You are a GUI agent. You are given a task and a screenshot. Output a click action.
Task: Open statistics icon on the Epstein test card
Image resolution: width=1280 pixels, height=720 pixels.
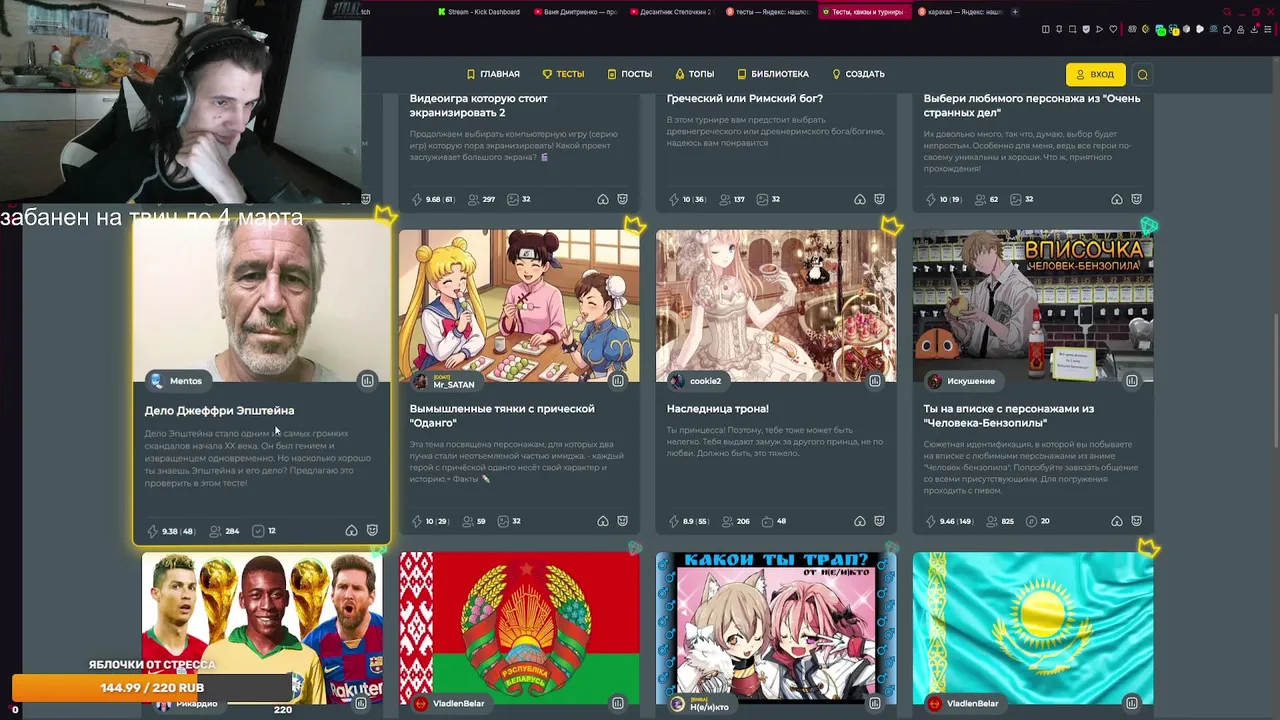tap(367, 381)
